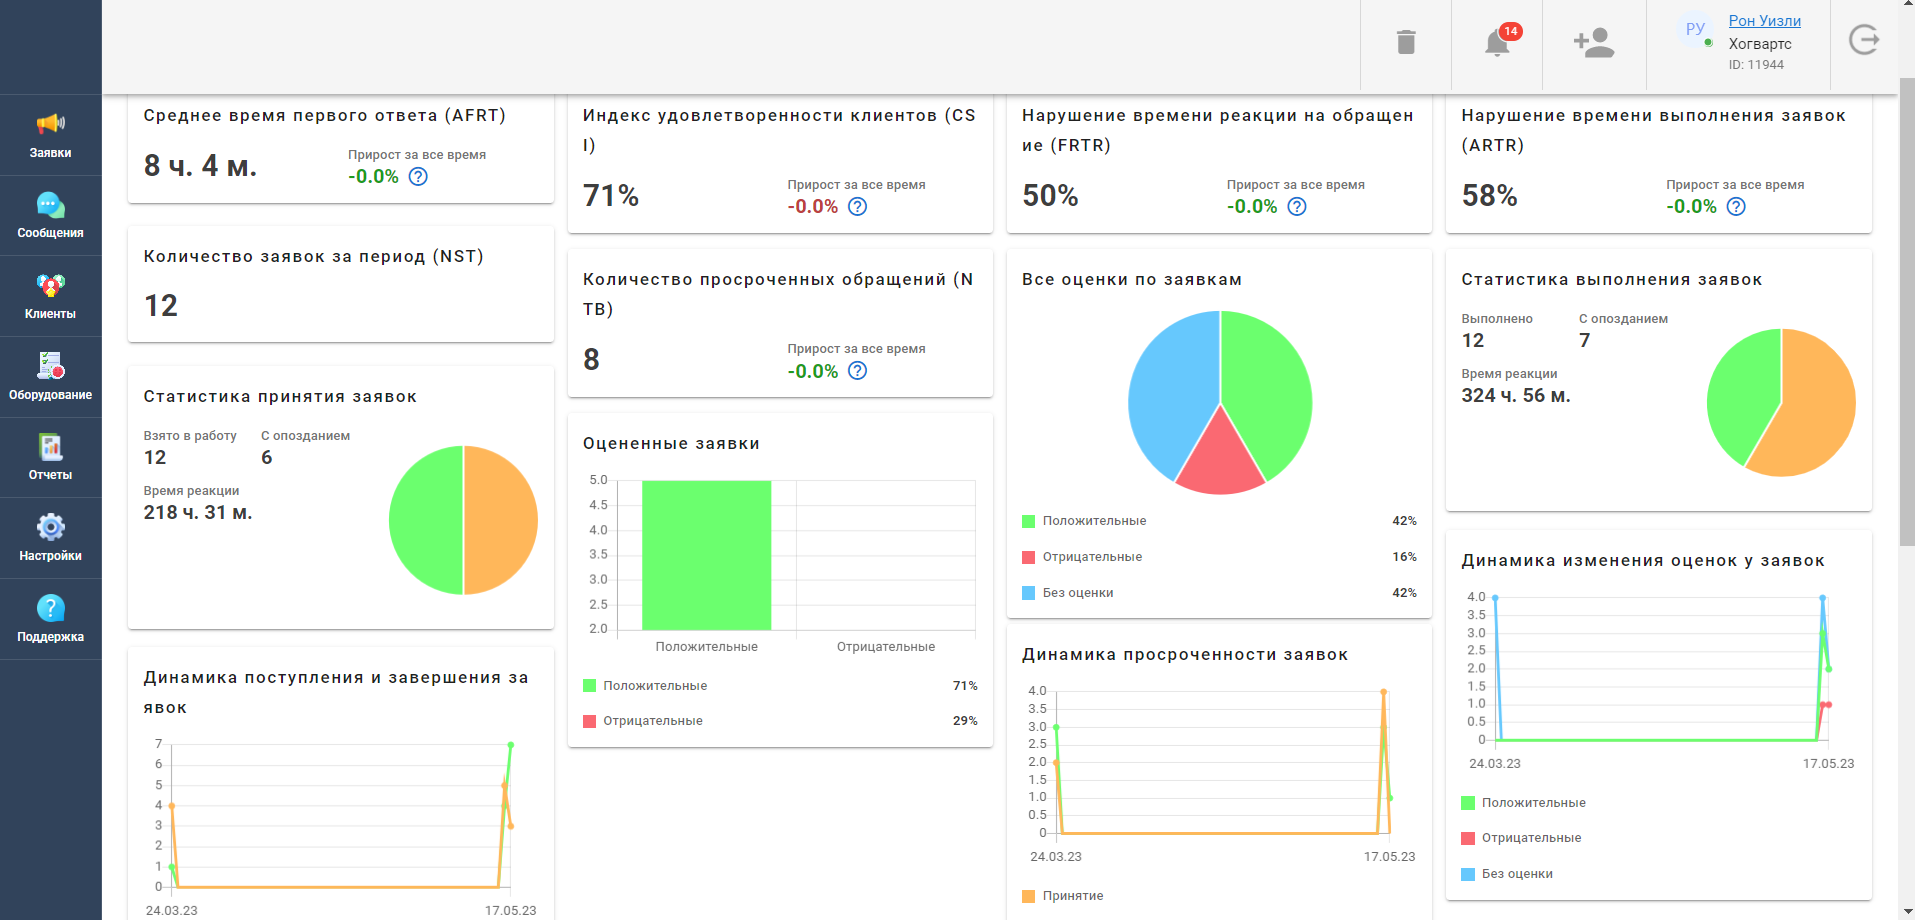
Task: Click the 71% CSI value
Action: (611, 195)
